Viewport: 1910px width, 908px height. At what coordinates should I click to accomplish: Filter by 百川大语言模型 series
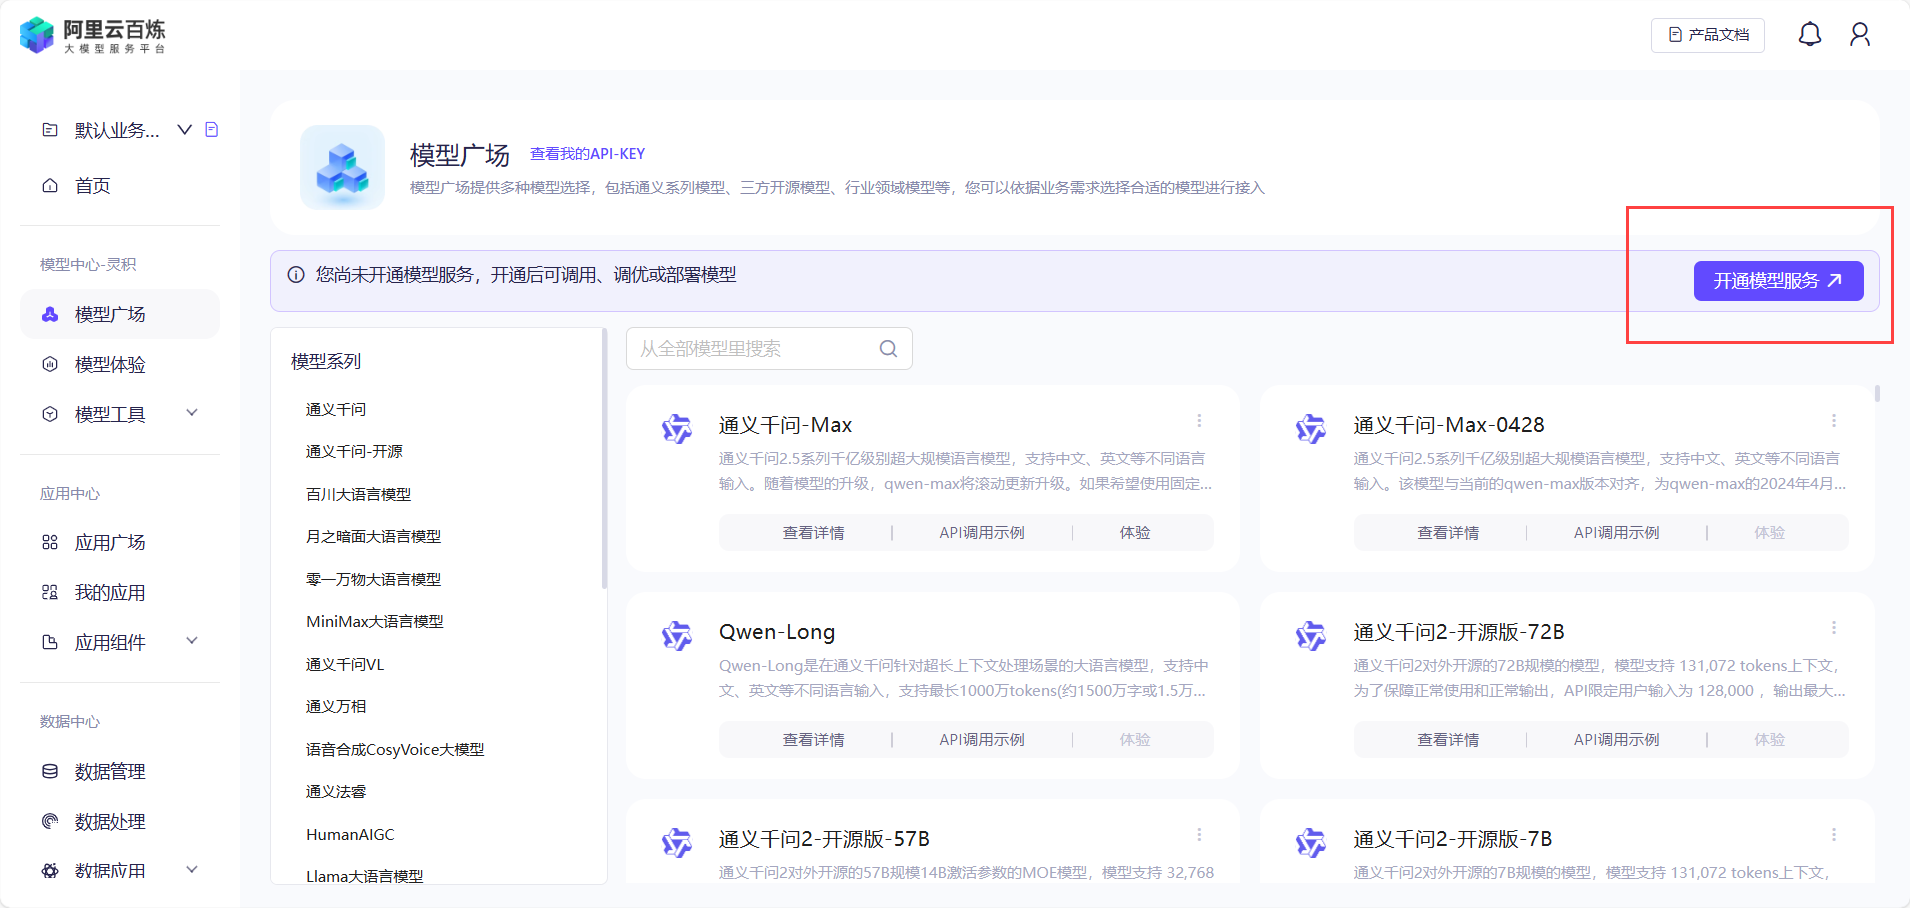[x=358, y=494]
